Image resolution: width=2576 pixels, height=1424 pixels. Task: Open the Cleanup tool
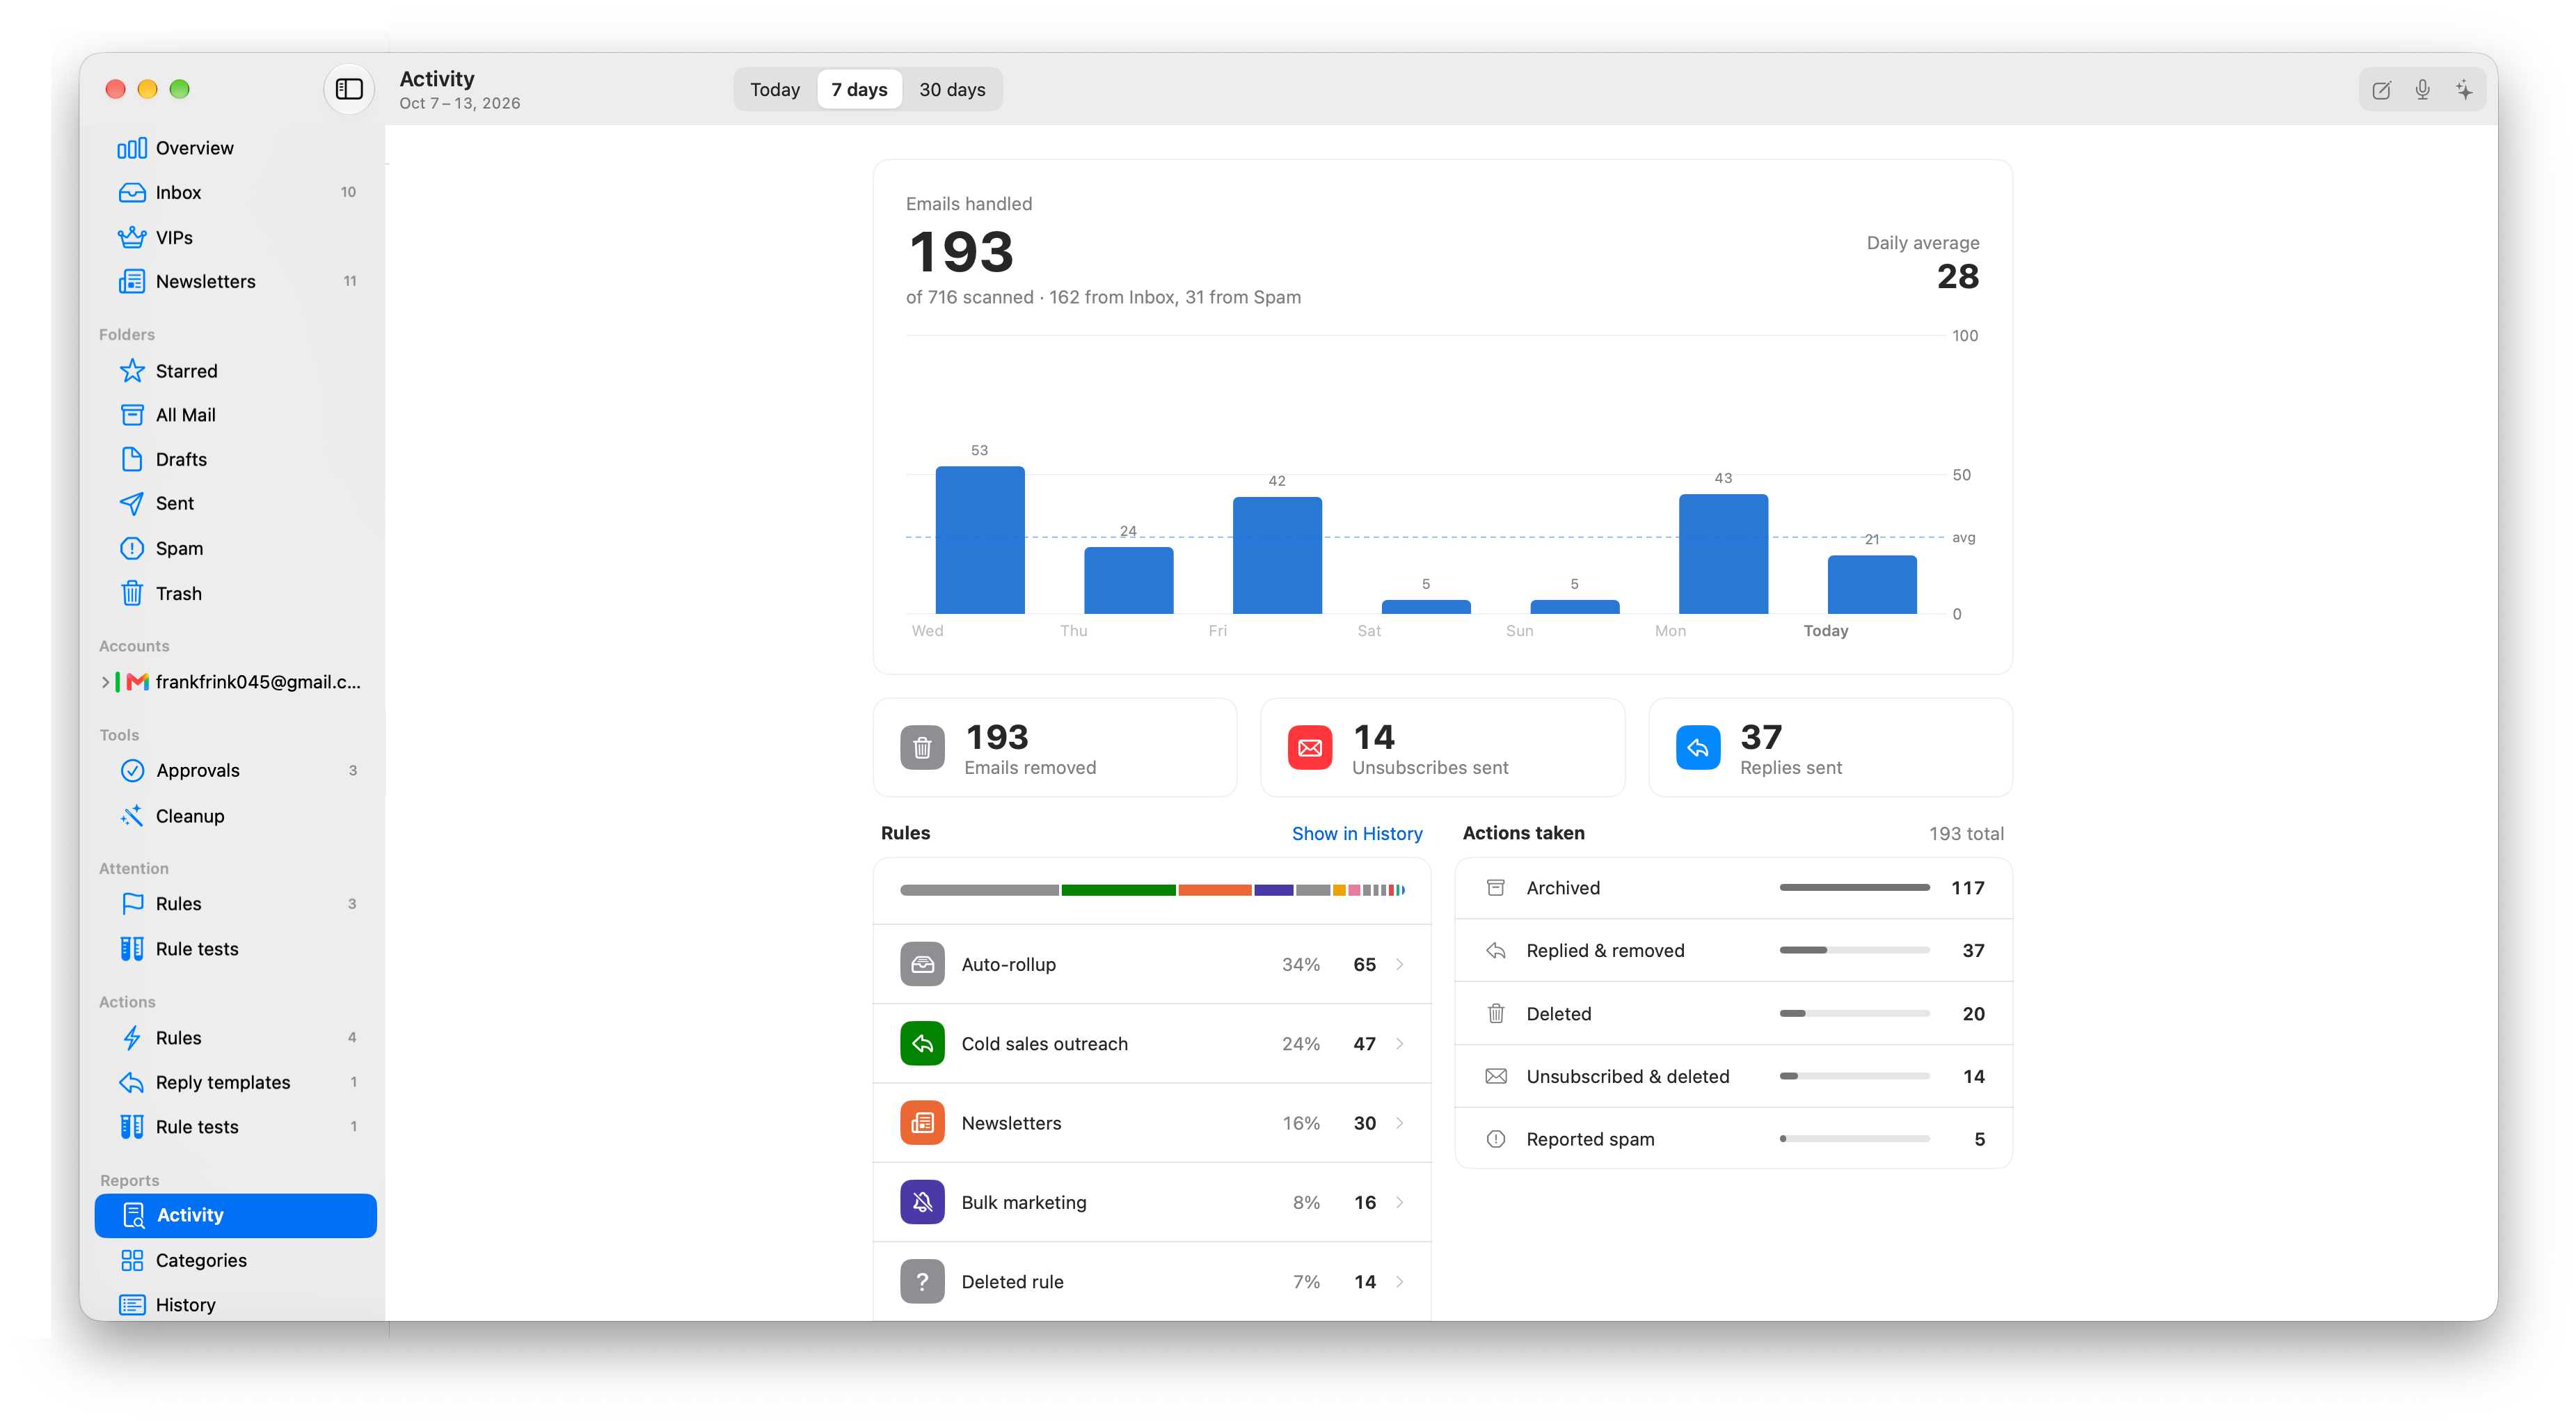[236, 816]
